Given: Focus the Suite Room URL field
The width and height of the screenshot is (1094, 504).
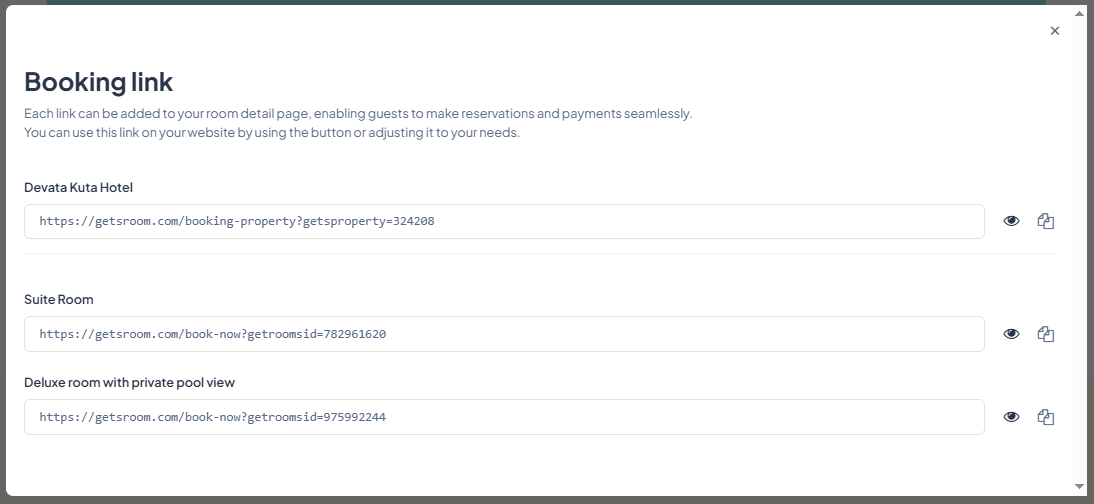Looking at the screenshot, I should (504, 334).
